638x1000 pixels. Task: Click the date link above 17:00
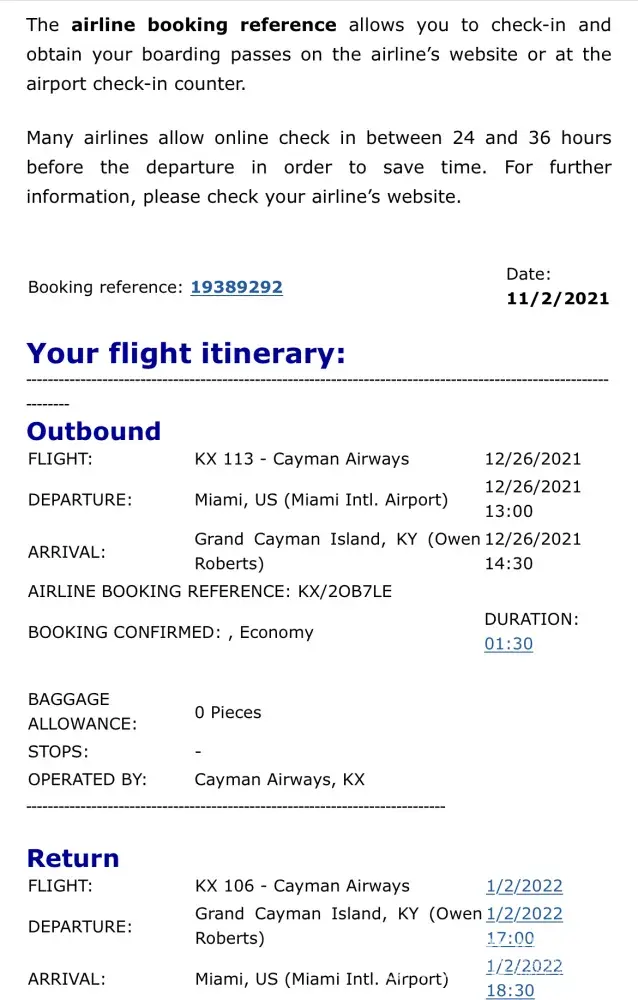click(x=524, y=914)
